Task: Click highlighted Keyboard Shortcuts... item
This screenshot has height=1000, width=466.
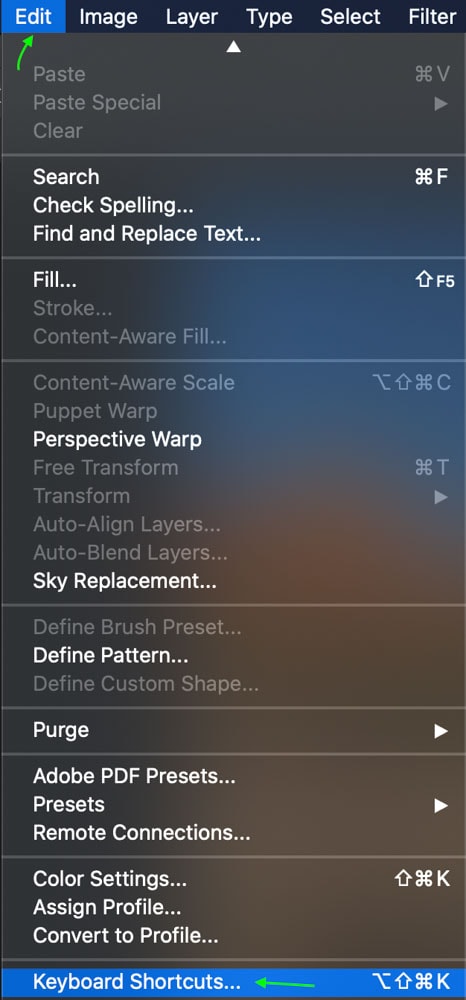Action: (x=233, y=982)
